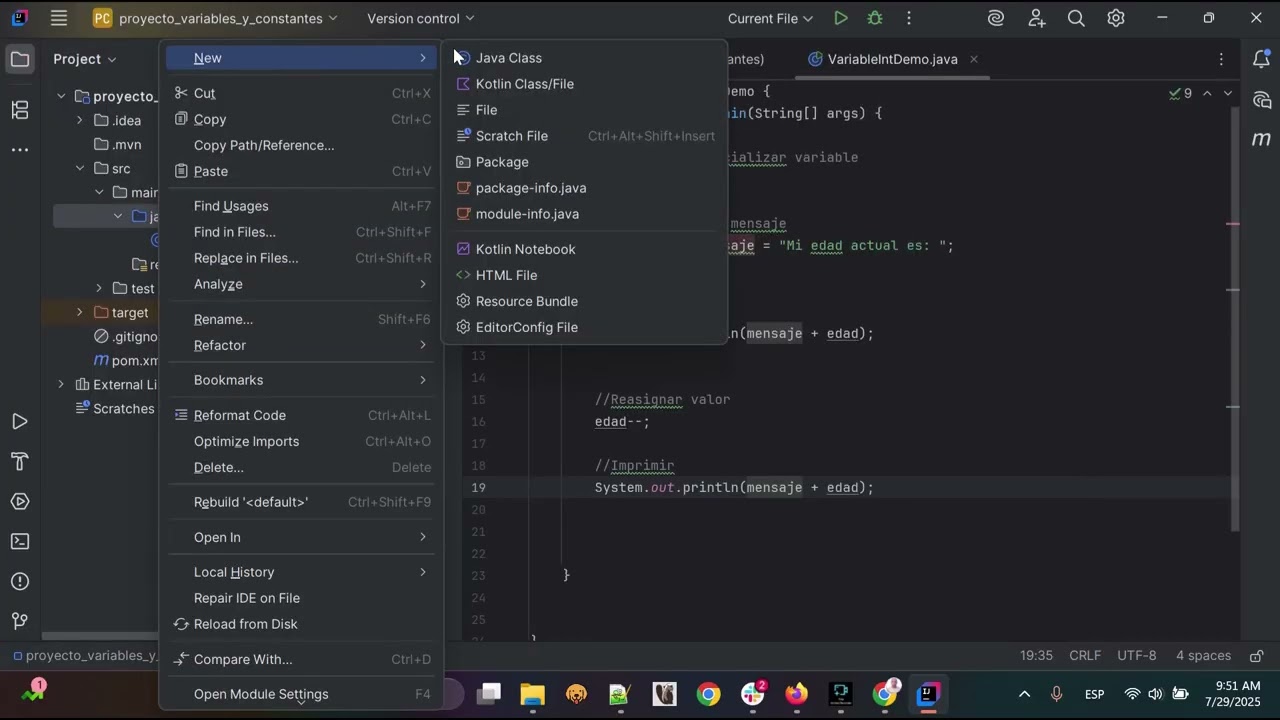The width and height of the screenshot is (1280, 720).
Task: Toggle the Project tool window folder icon
Action: [x=20, y=59]
